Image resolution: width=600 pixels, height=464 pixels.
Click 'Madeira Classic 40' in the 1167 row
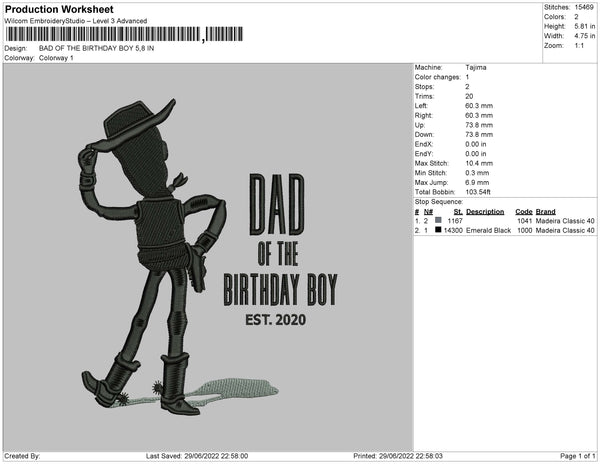tap(565, 221)
